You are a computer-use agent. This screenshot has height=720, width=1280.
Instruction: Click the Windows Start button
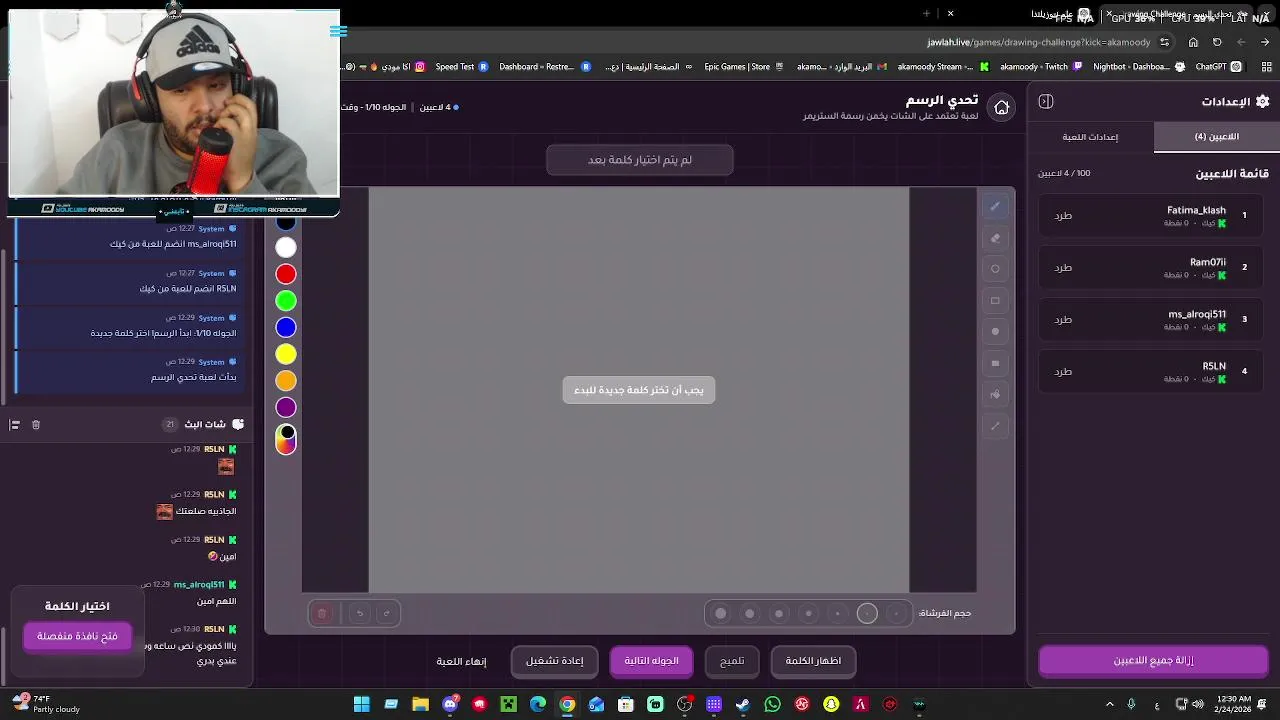click(x=362, y=704)
